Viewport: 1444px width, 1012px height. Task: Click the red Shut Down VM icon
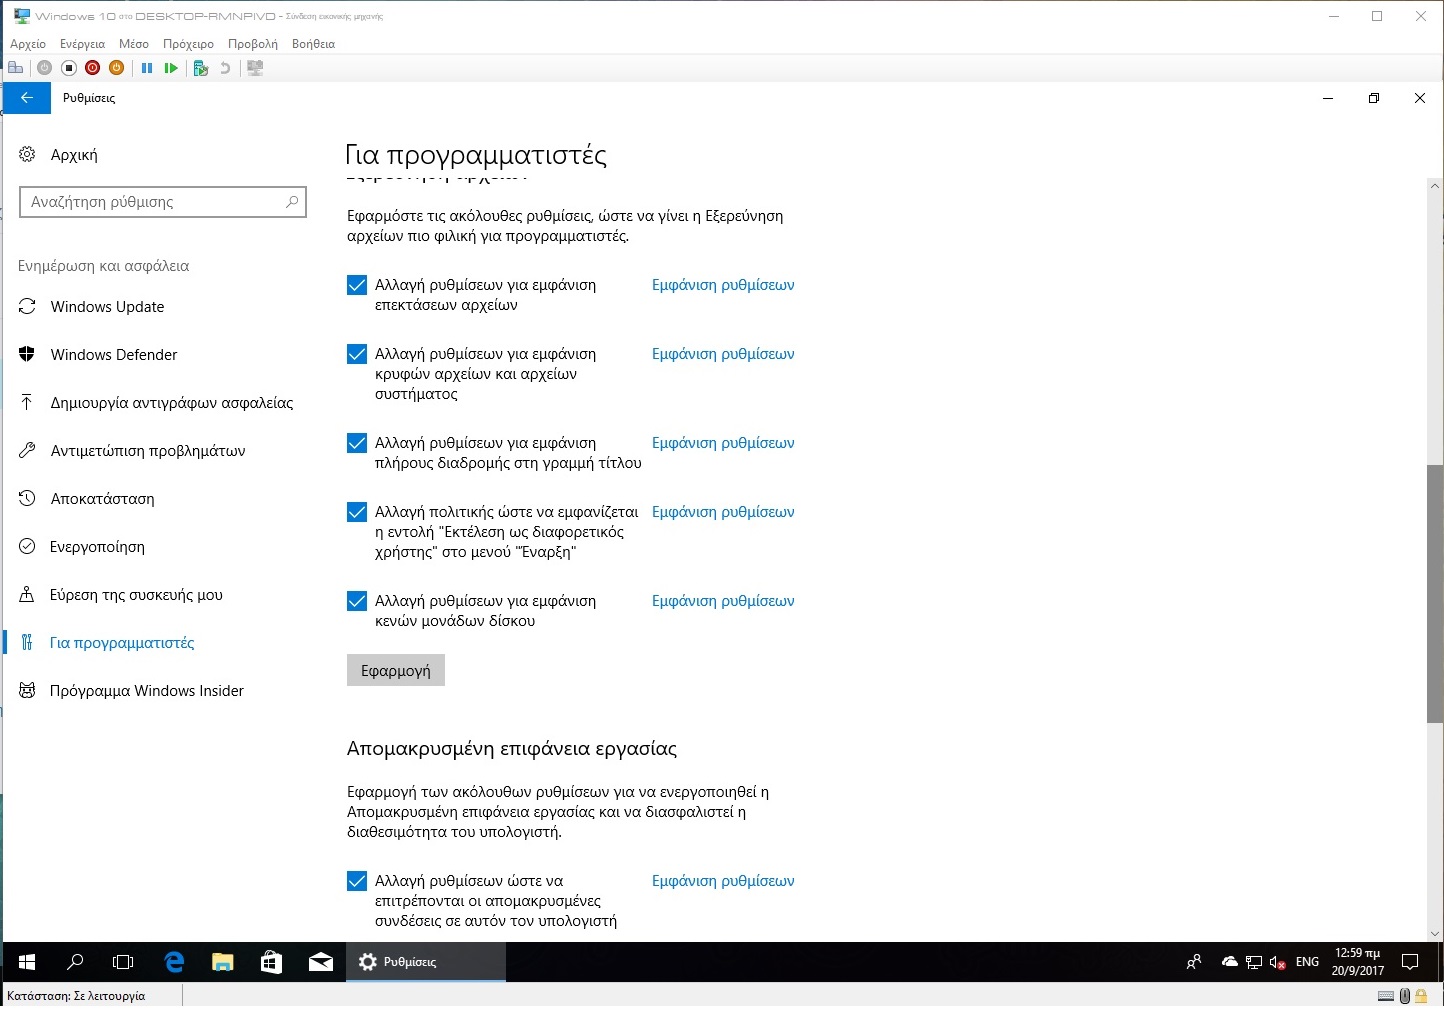92,68
